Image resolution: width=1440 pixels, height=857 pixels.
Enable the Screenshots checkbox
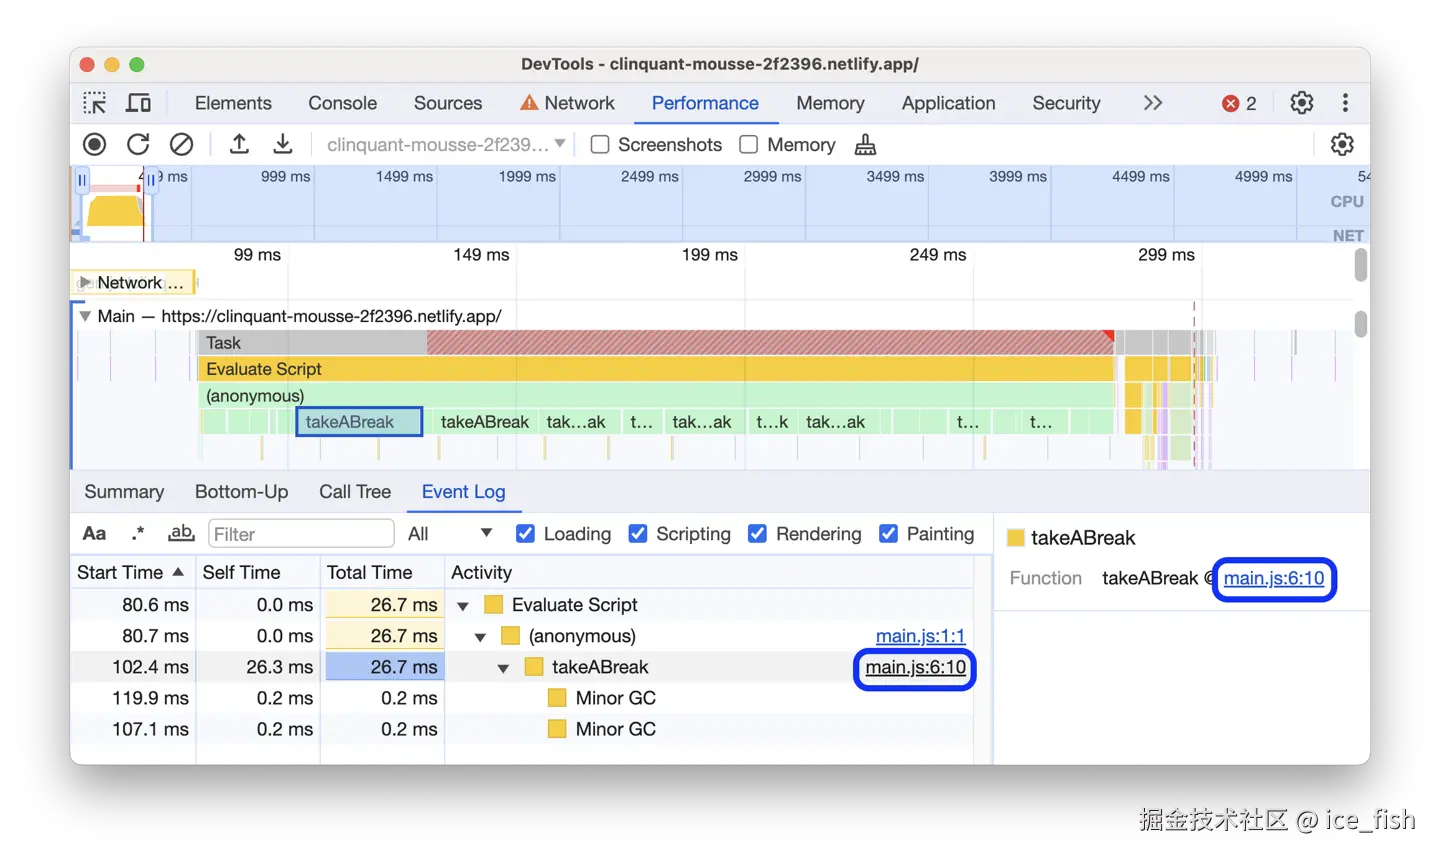pyautogui.click(x=600, y=144)
